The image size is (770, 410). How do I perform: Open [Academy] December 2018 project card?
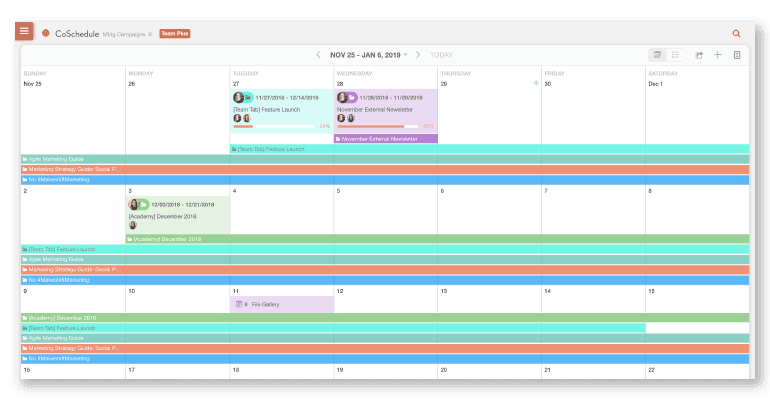coord(178,215)
